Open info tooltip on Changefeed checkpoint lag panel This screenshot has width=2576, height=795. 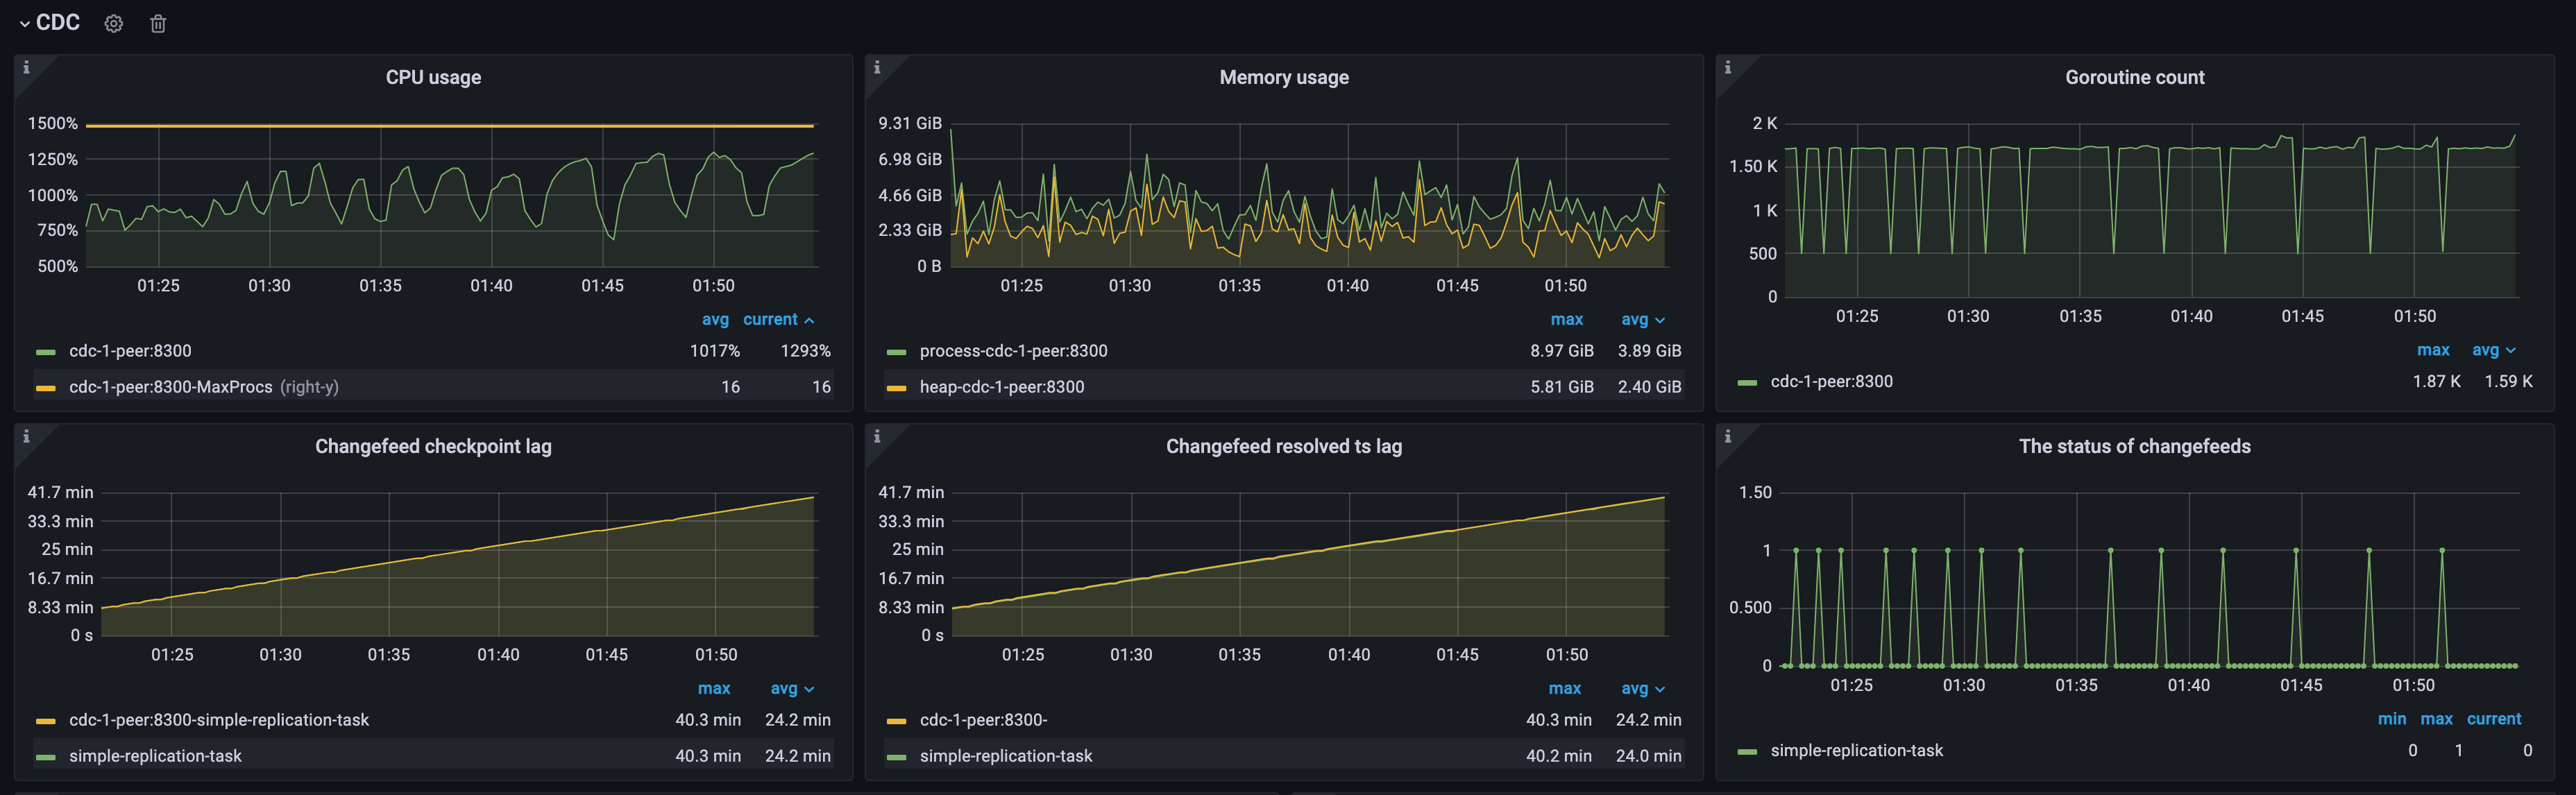(x=26, y=436)
